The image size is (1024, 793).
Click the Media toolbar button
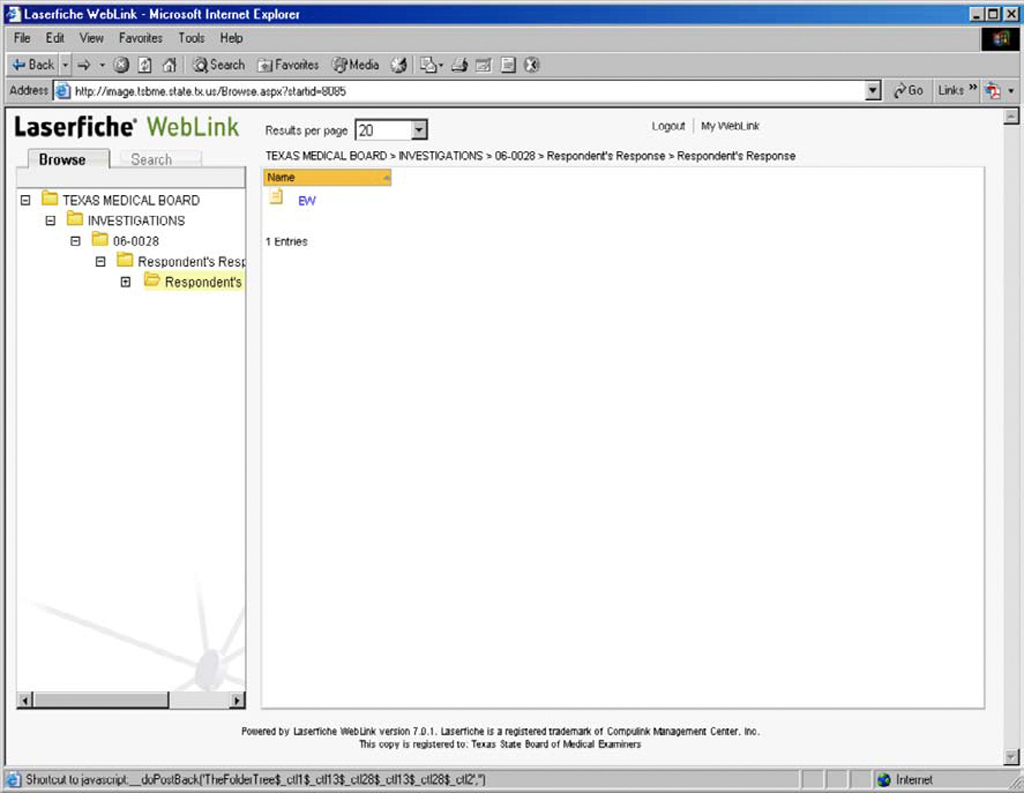pos(356,64)
